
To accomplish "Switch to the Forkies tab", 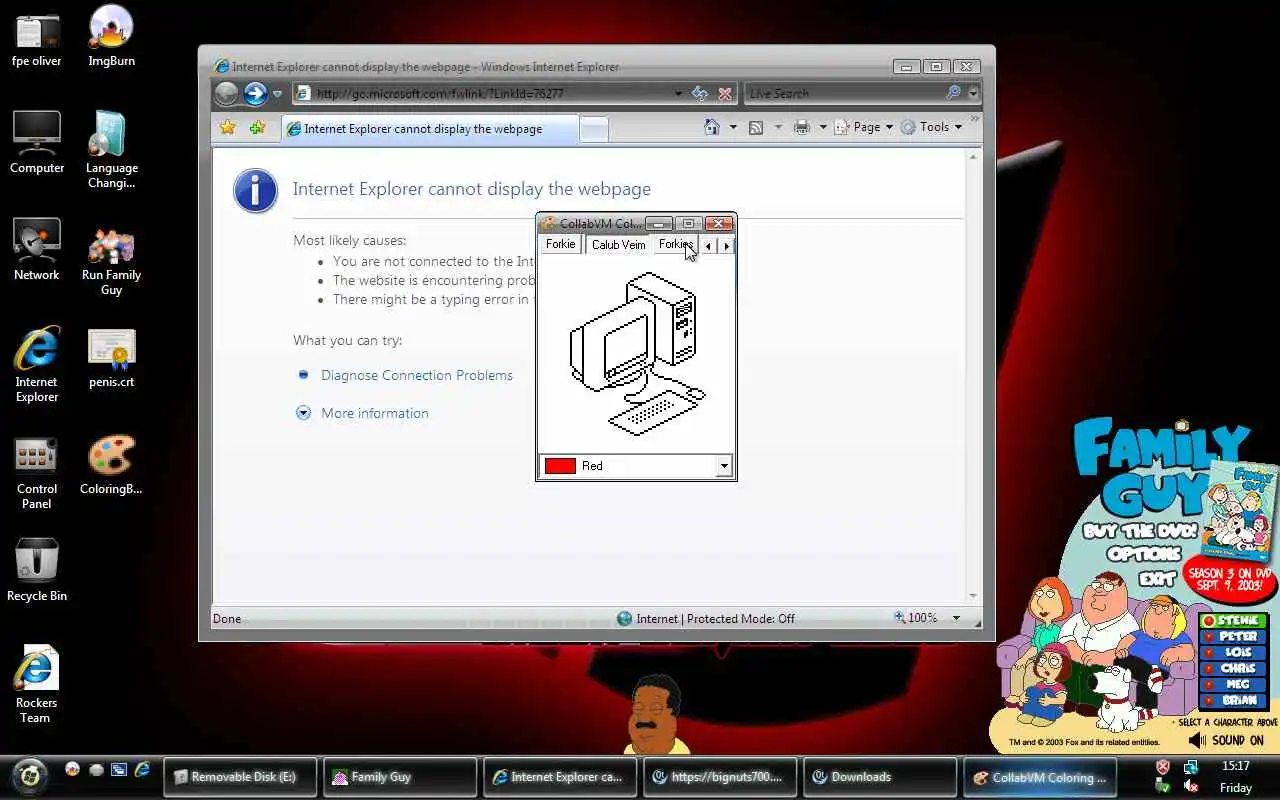I will pos(675,245).
